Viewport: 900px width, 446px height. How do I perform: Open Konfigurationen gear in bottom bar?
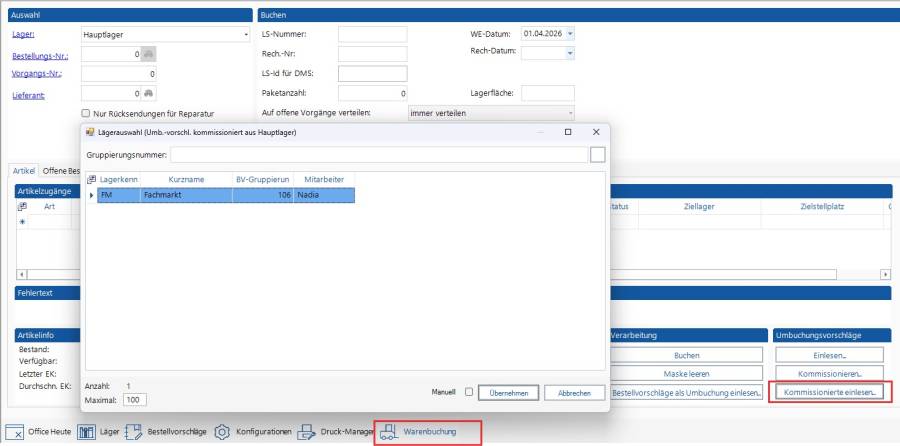tap(254, 432)
